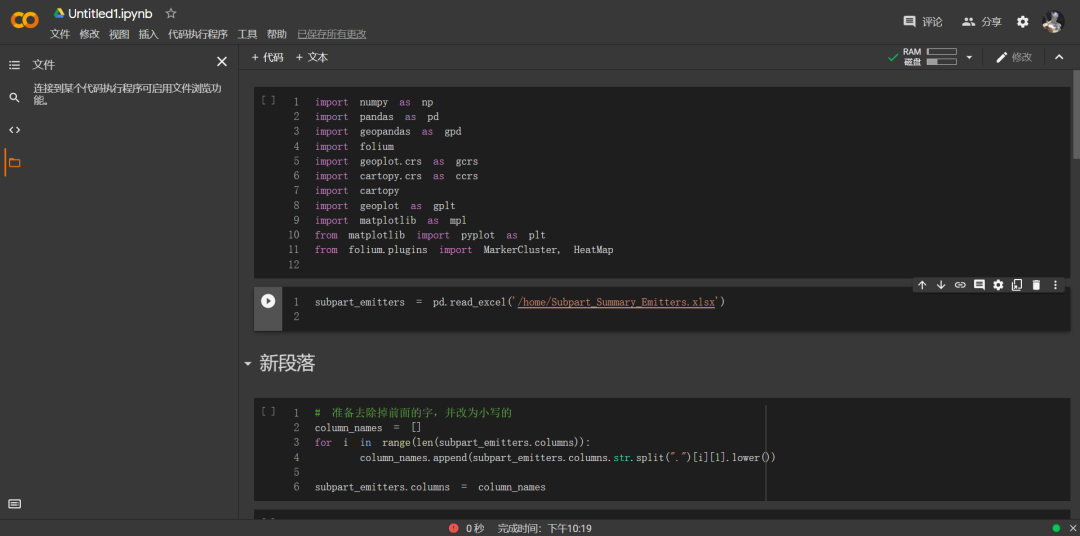Open the 评论 comments button
The height and width of the screenshot is (536, 1080).
[923, 21]
